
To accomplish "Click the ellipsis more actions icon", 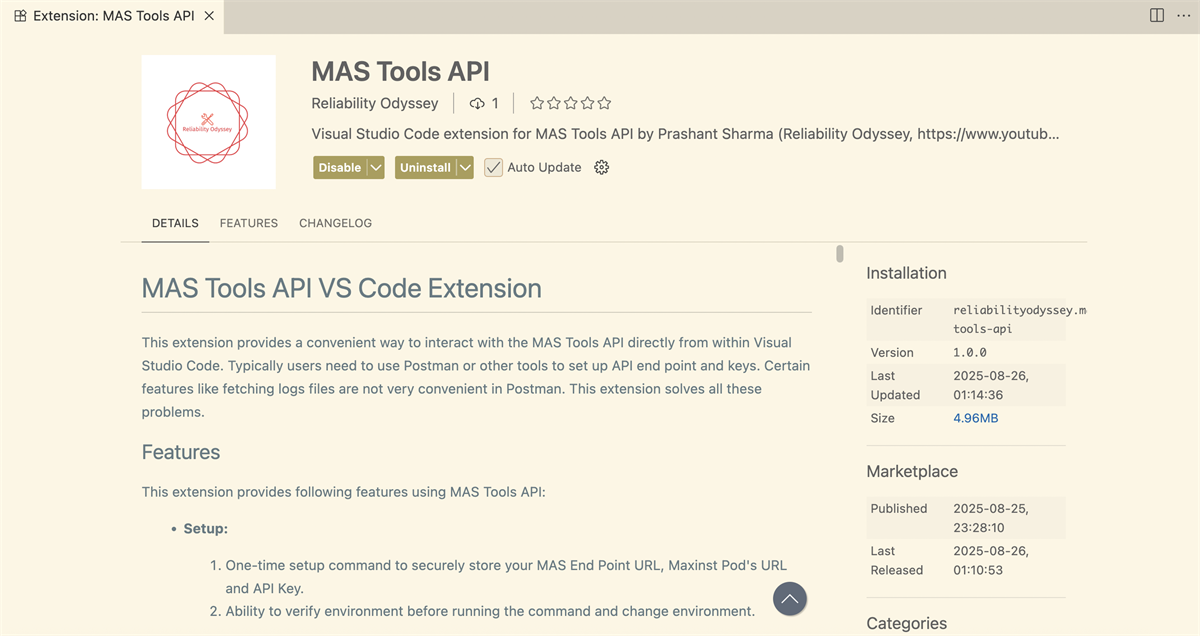I will click(1184, 15).
